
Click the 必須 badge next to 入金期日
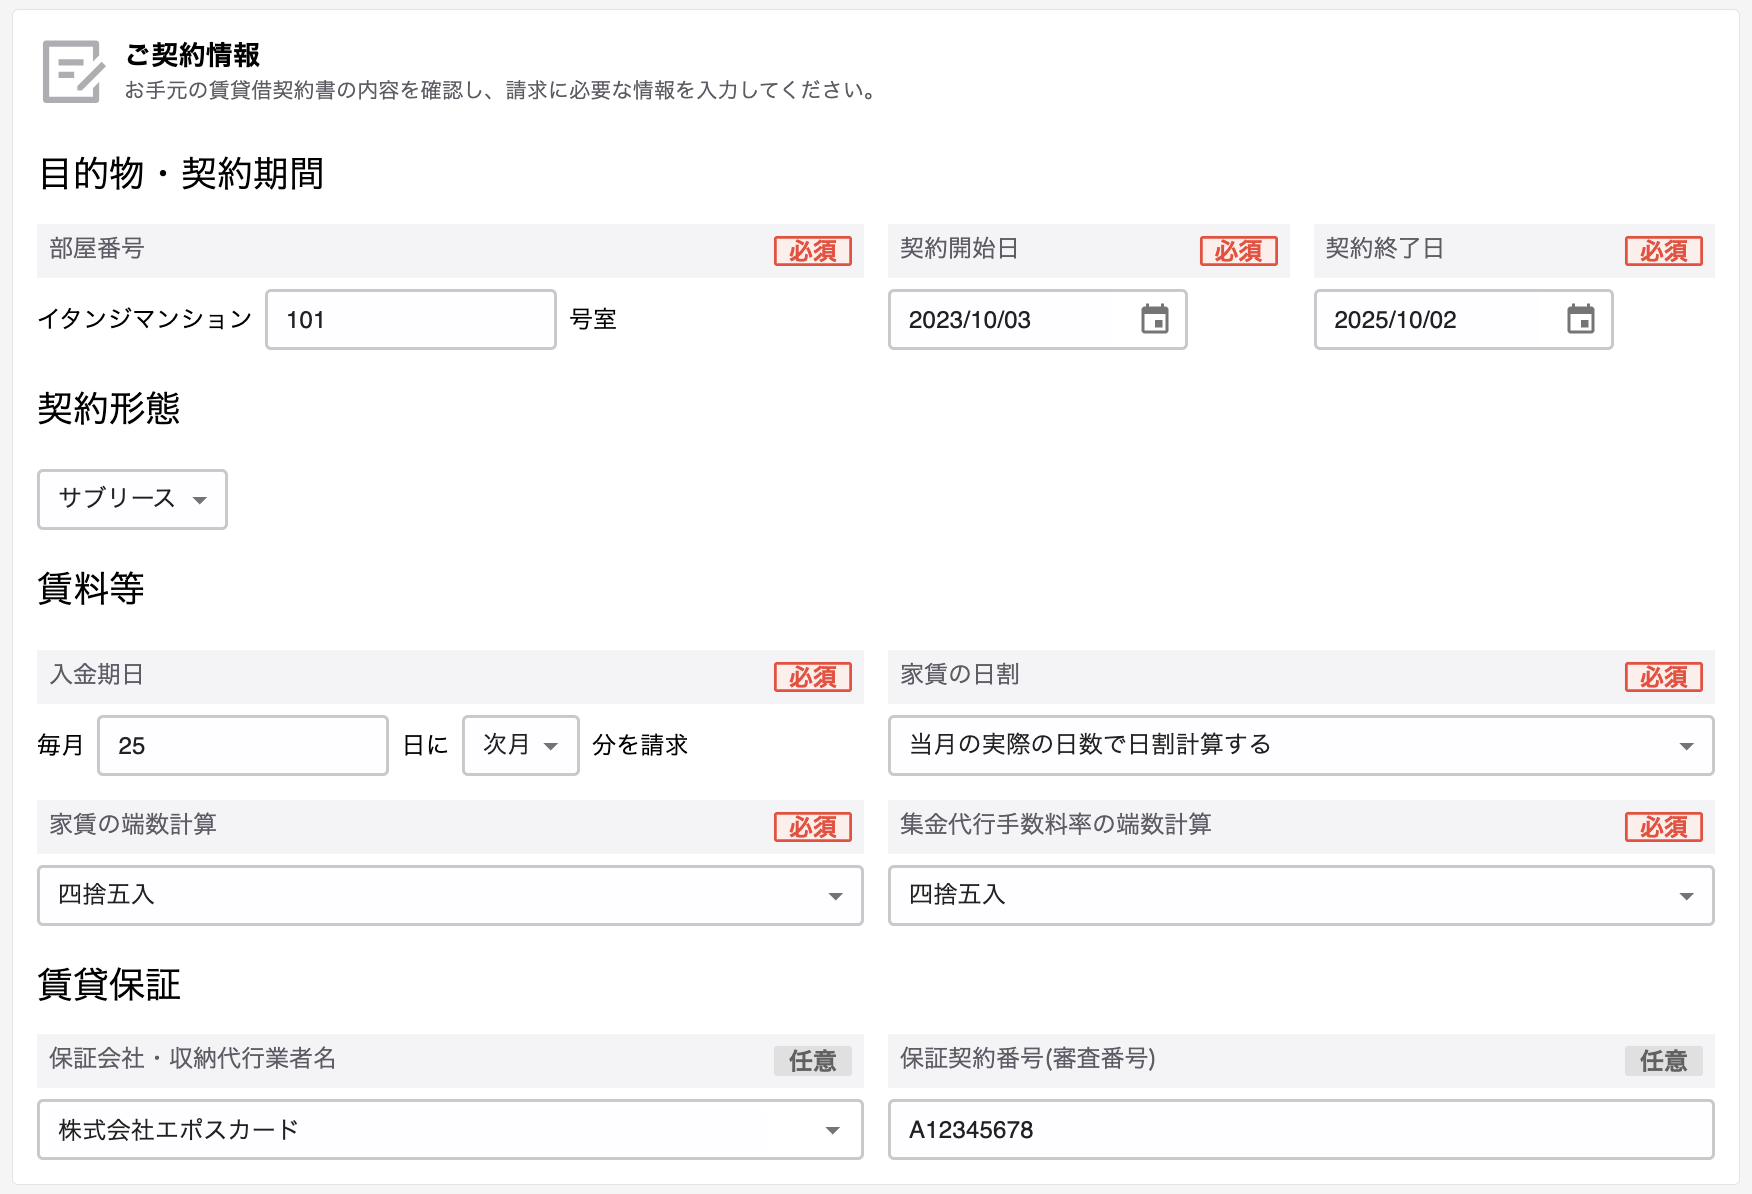click(x=813, y=677)
